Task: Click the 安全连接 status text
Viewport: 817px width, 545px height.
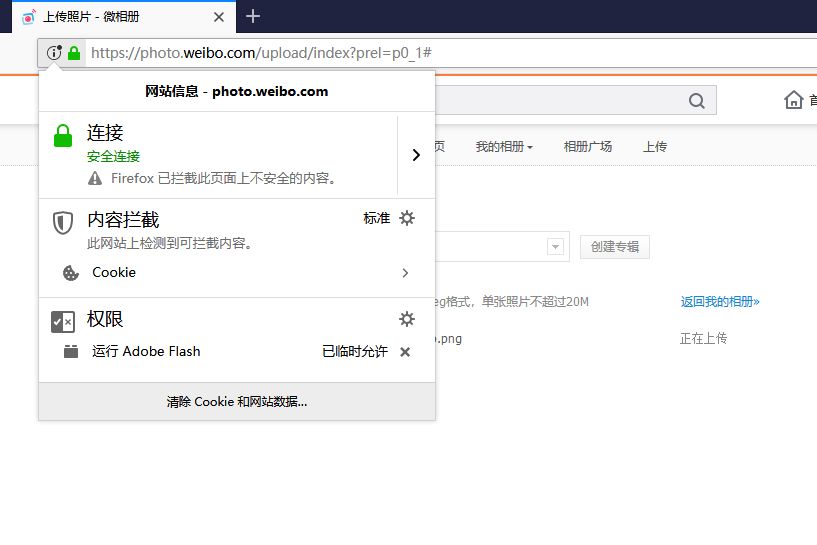Action: tap(113, 156)
